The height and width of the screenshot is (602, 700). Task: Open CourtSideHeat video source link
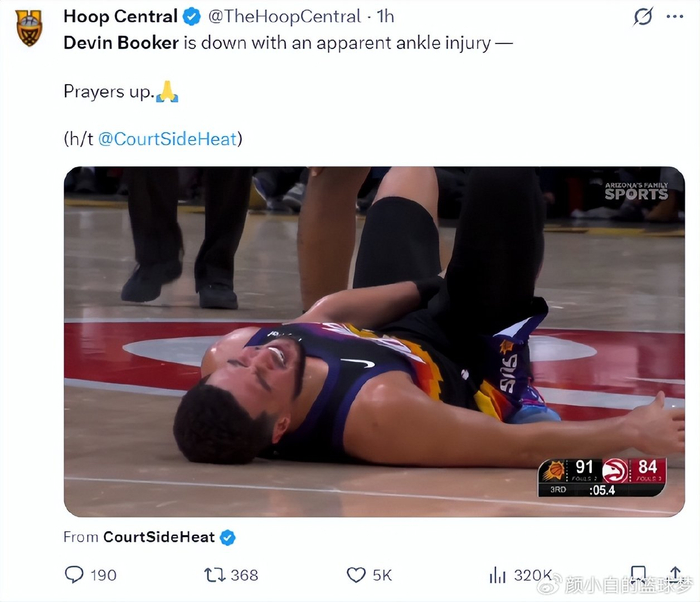[x=159, y=537]
